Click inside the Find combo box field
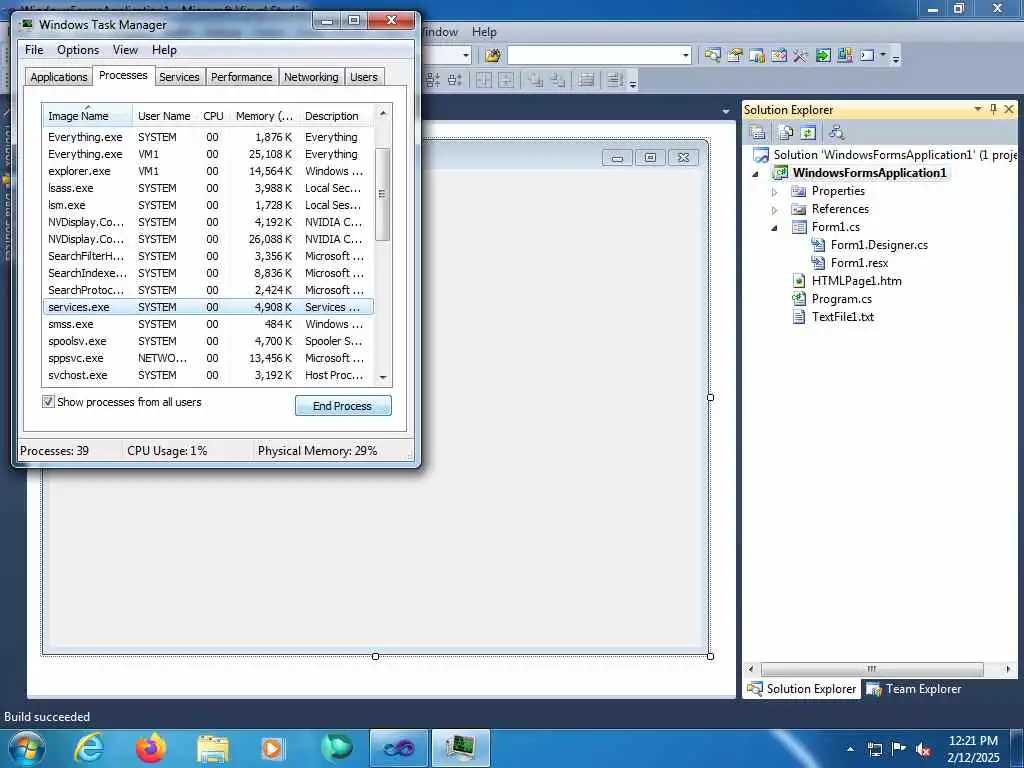 click(x=594, y=56)
